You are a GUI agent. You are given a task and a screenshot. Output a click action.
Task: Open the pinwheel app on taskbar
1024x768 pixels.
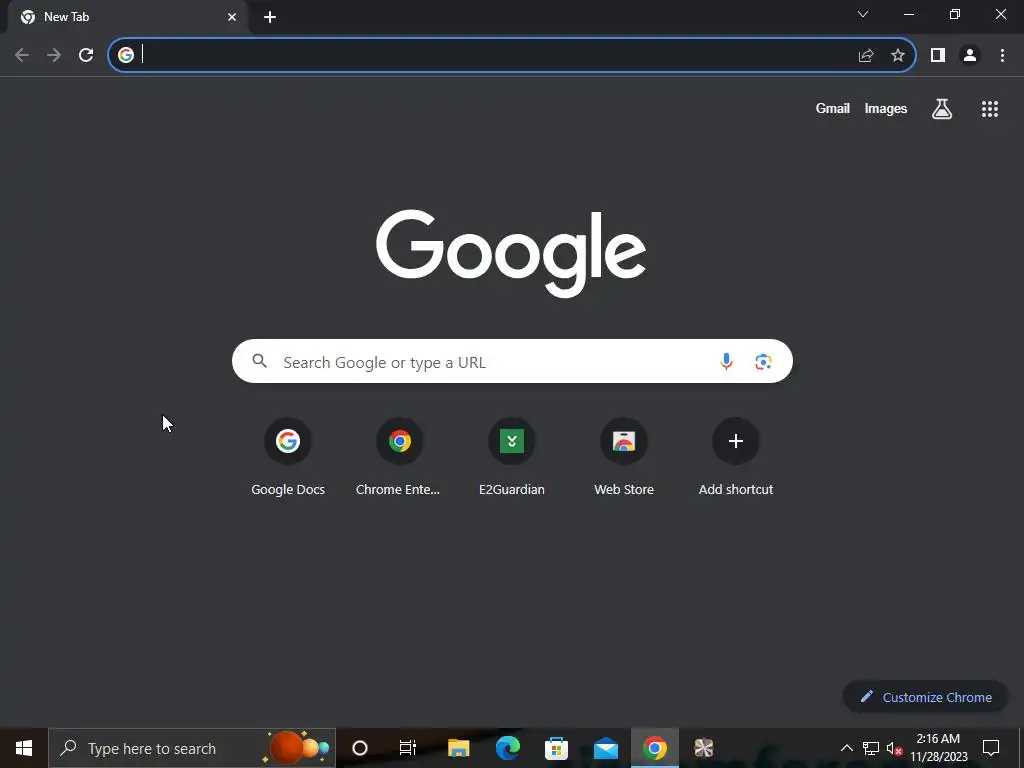(x=703, y=748)
